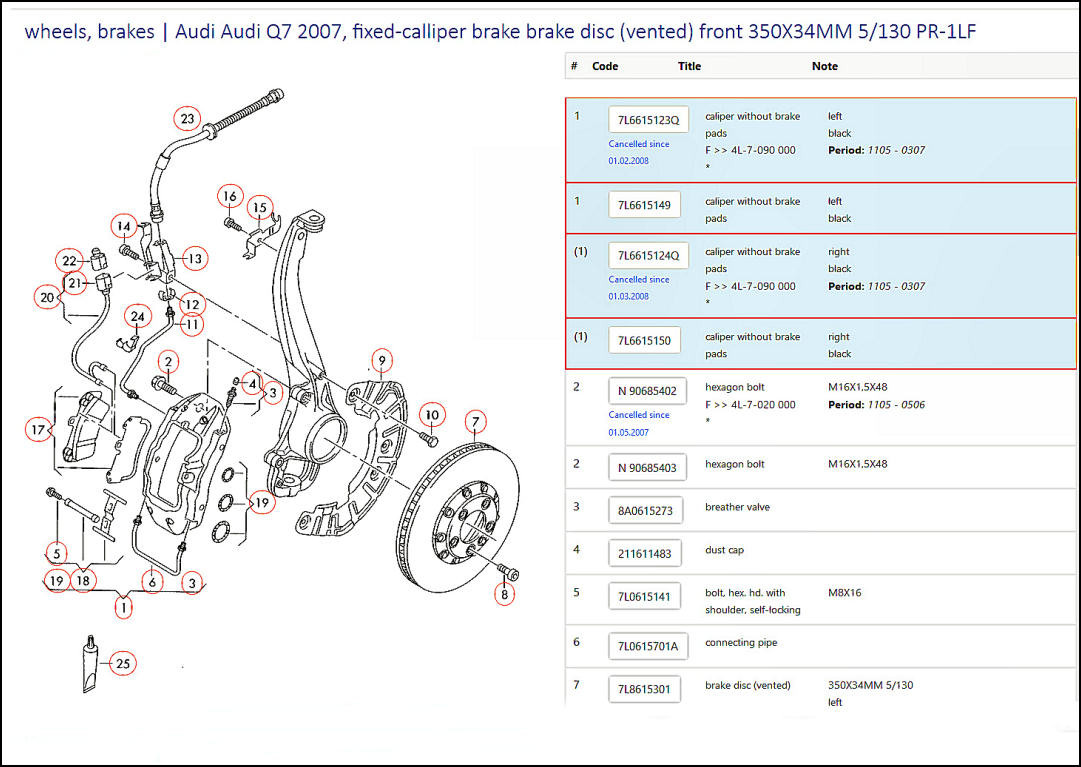Viewport: 1081px width, 767px height.
Task: Click callout 17 near the brake pads
Action: (x=38, y=428)
